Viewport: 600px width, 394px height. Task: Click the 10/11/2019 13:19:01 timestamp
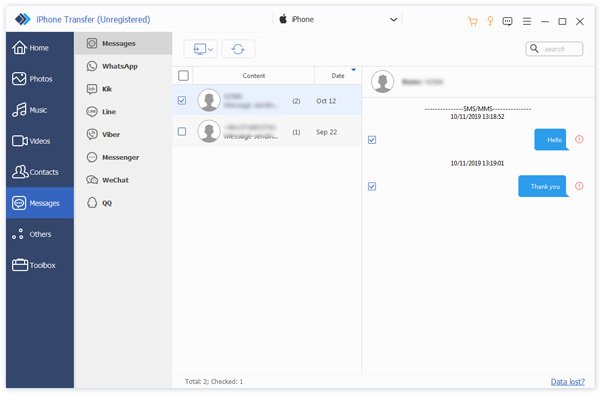tap(477, 163)
